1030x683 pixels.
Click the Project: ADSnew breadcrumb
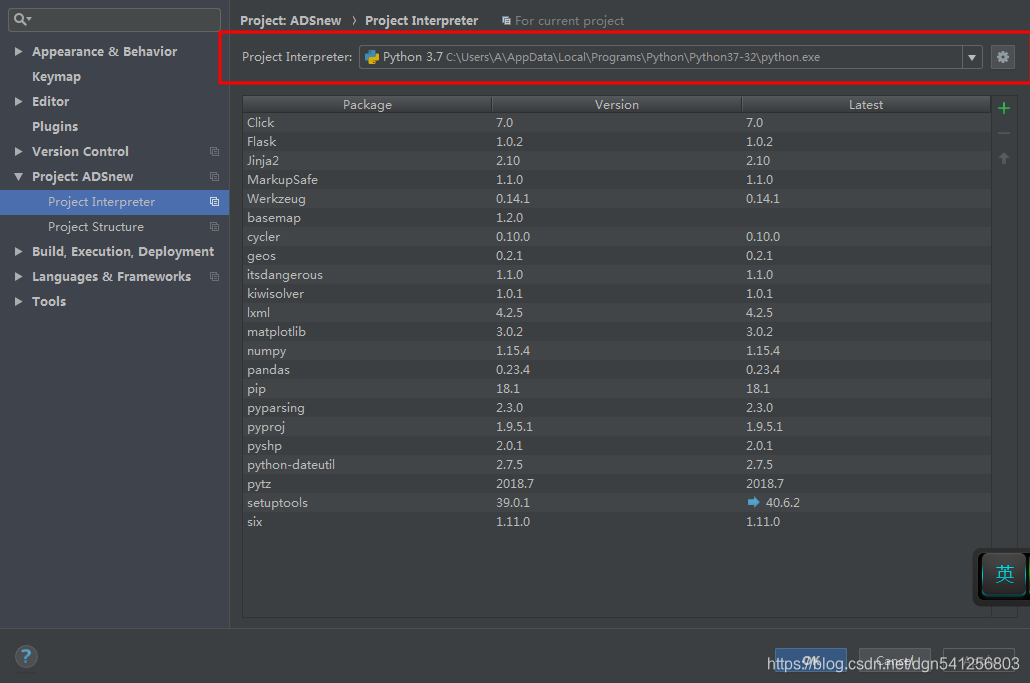click(290, 20)
